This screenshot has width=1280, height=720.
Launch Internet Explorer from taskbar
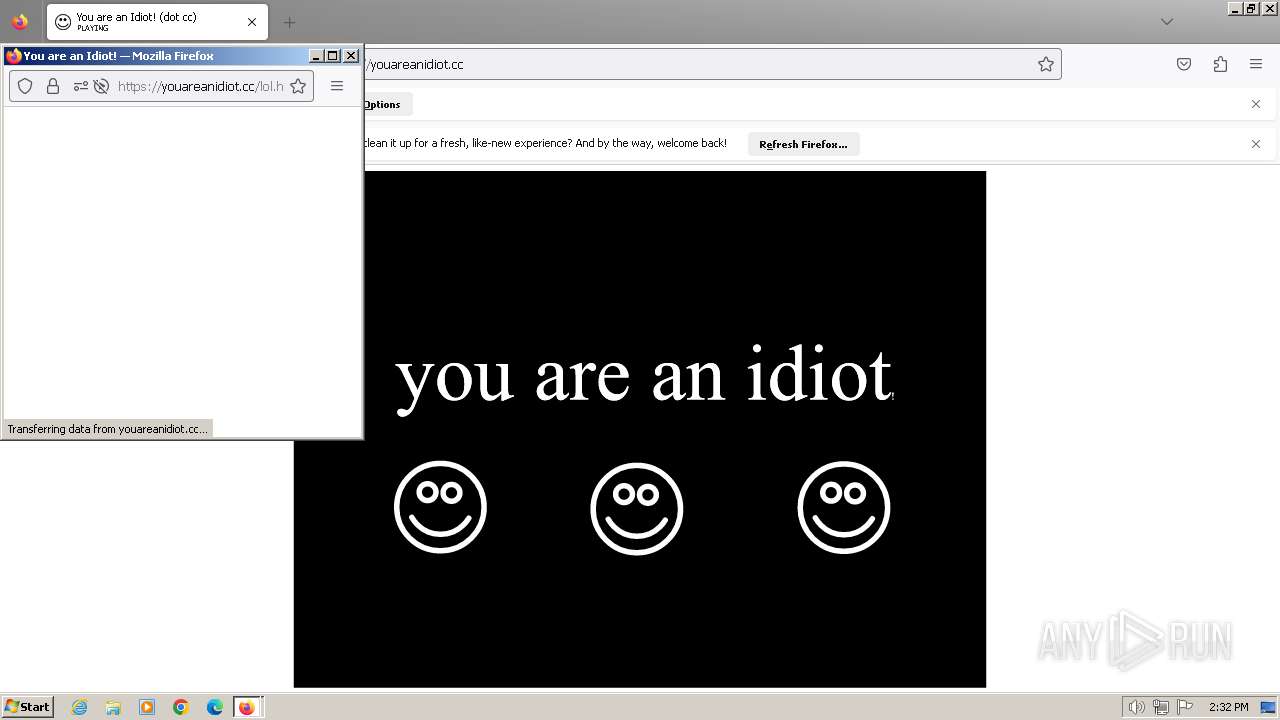tap(79, 707)
